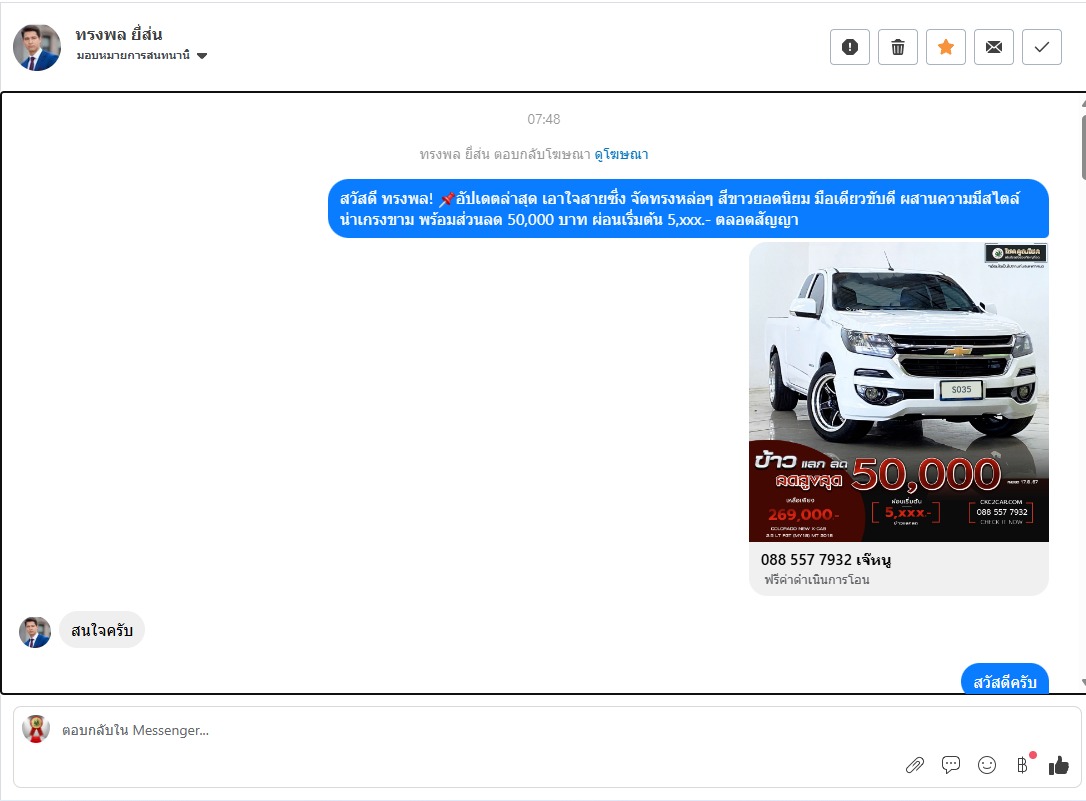The height and width of the screenshot is (801, 1086).
Task: Click the ดูโฆษณา link
Action: pyautogui.click(x=621, y=154)
